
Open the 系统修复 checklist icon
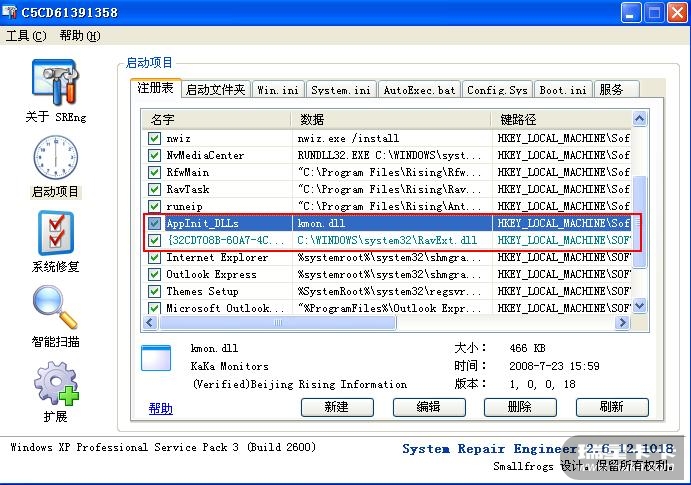tap(56, 233)
